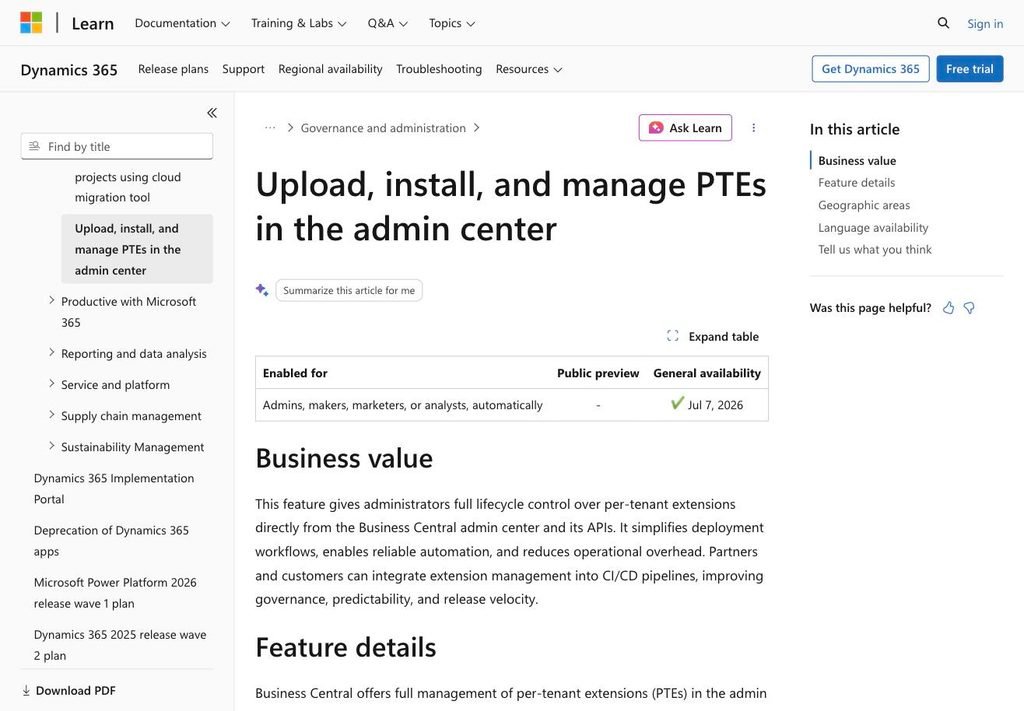The image size is (1024, 711).
Task: Go to Release plans
Action: click(173, 69)
